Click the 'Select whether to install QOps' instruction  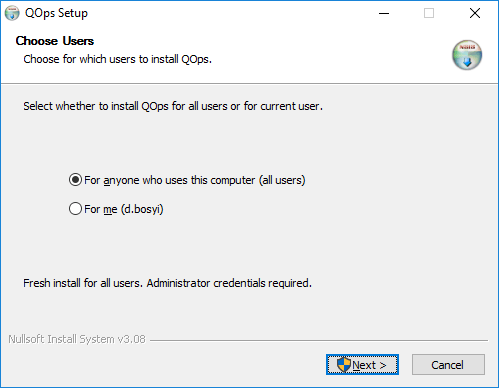(173, 106)
